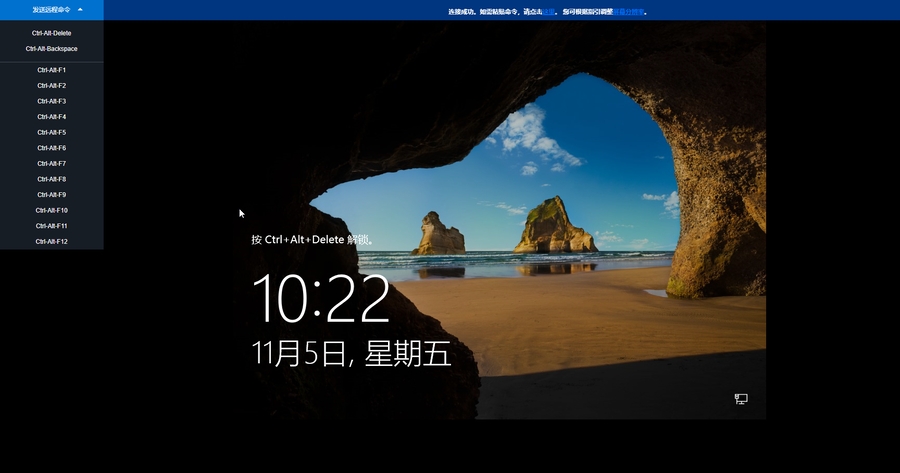
Task: Select Ctrl-Alt-F10 from the menu
Action: click(51, 210)
